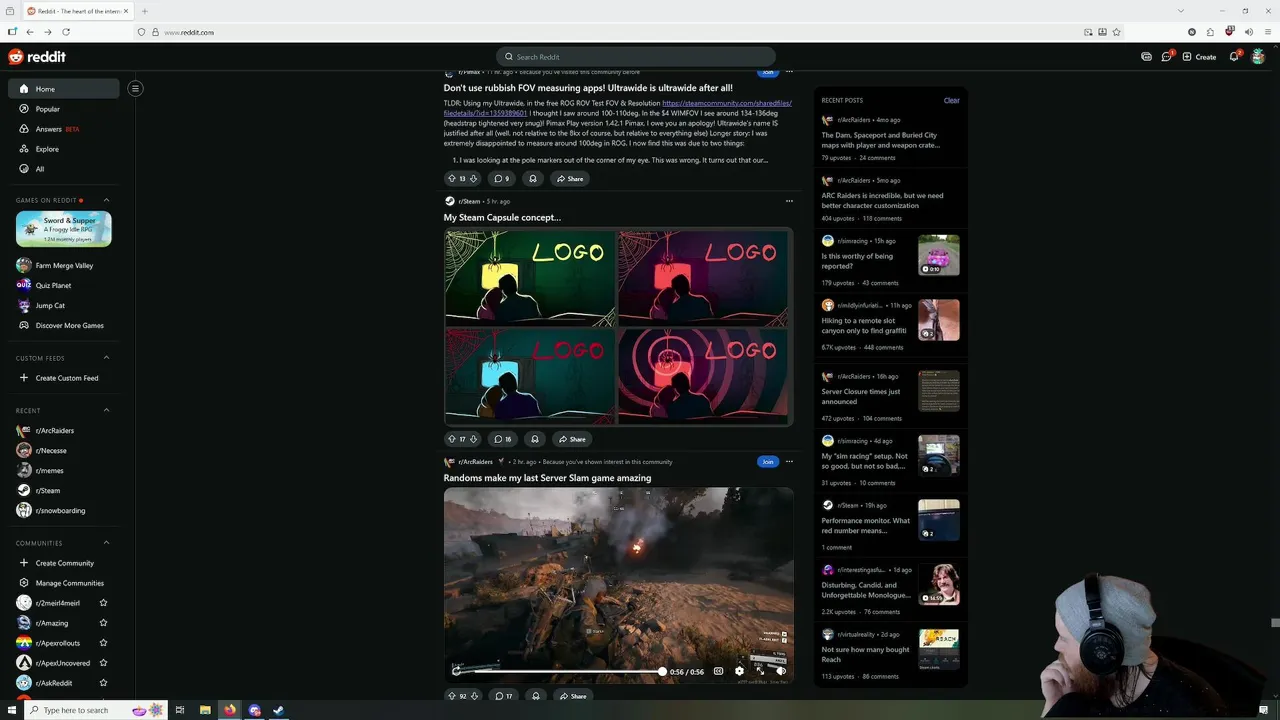Open Create Custom Feed
The image size is (1280, 720).
64,378
